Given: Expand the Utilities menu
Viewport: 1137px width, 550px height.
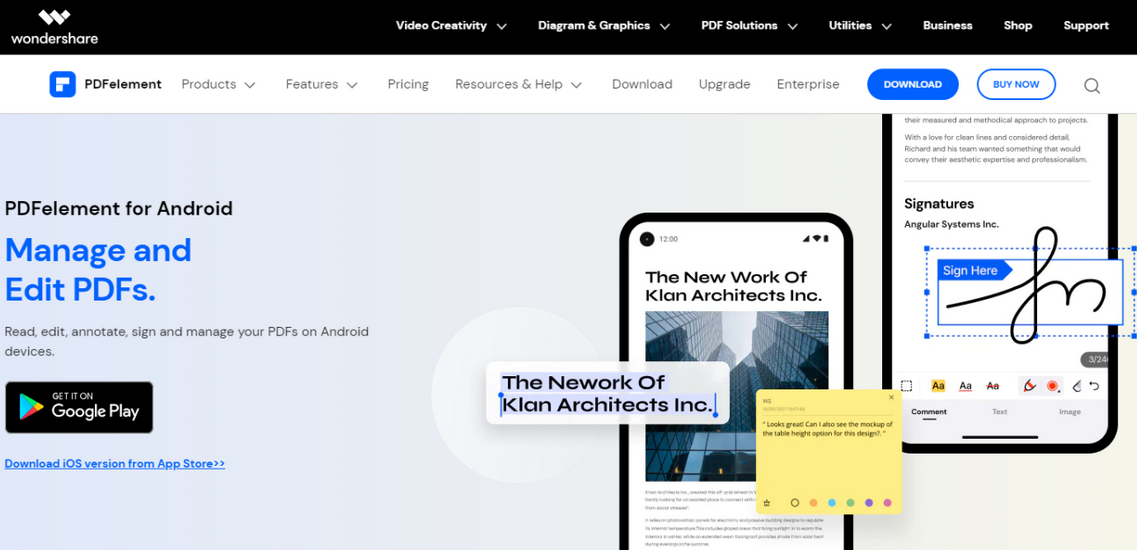Looking at the screenshot, I should pyautogui.click(x=860, y=25).
